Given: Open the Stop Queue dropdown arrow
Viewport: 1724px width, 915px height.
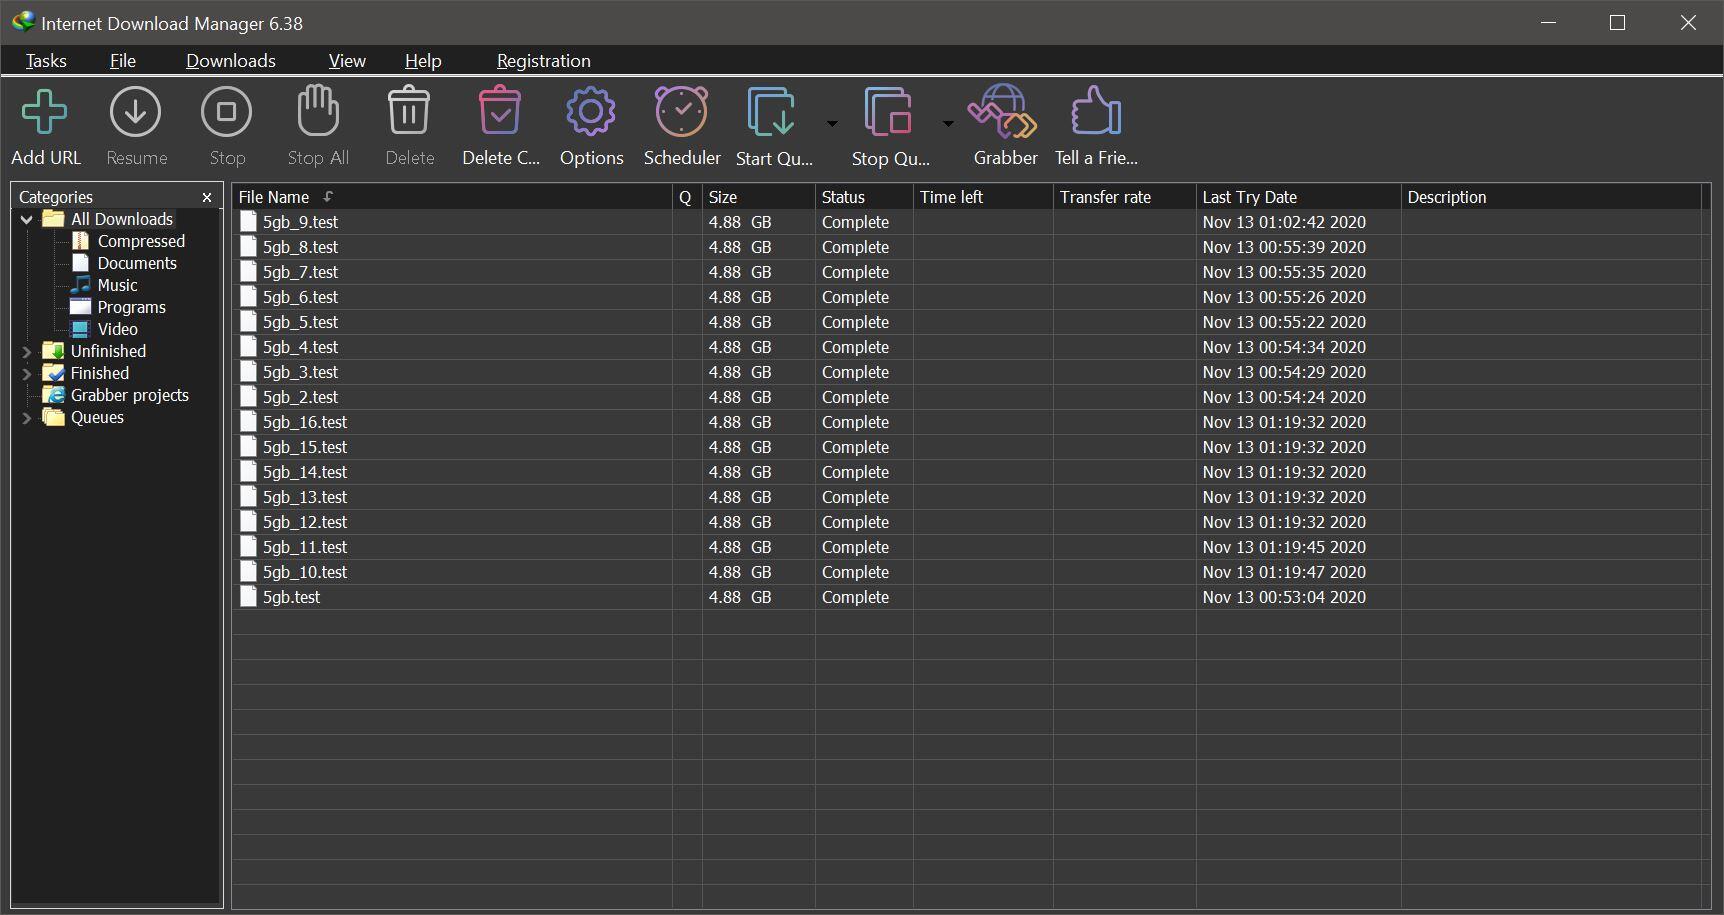Looking at the screenshot, I should pos(948,123).
